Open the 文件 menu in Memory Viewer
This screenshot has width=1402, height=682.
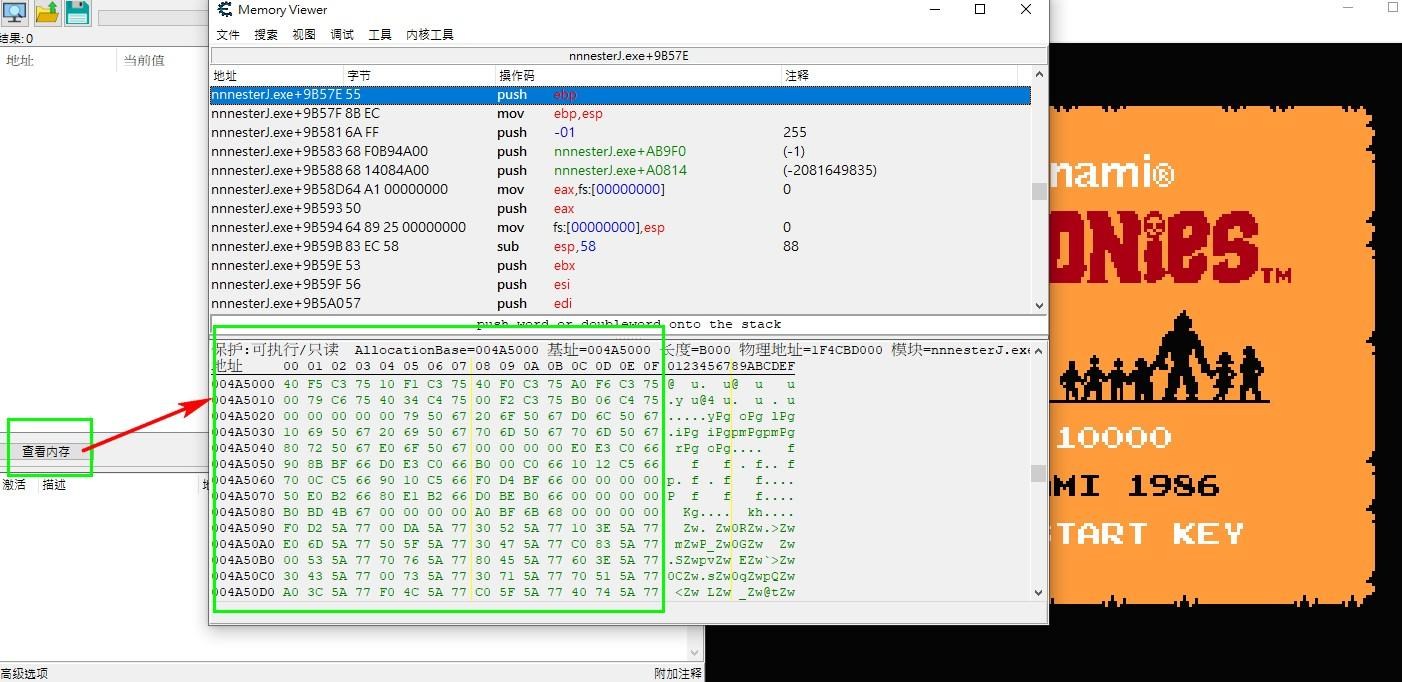click(228, 33)
